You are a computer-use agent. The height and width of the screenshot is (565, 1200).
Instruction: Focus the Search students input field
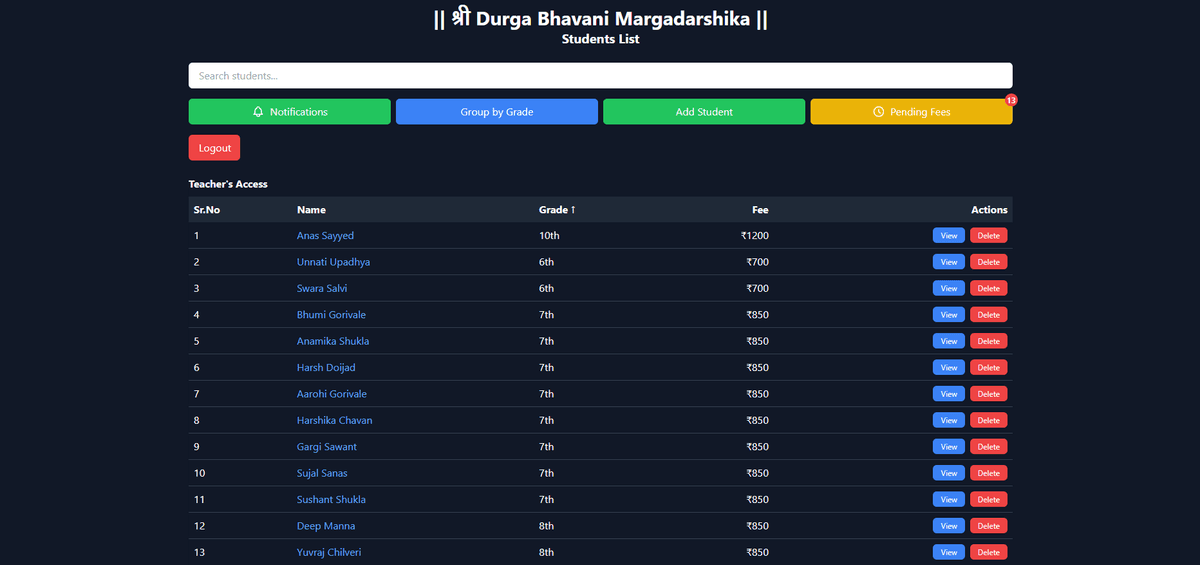pyautogui.click(x=600, y=76)
